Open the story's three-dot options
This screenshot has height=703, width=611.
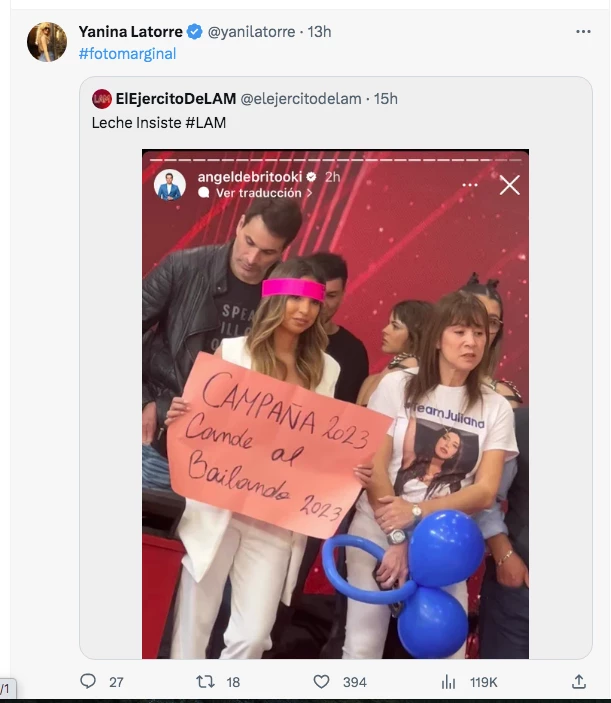click(470, 185)
